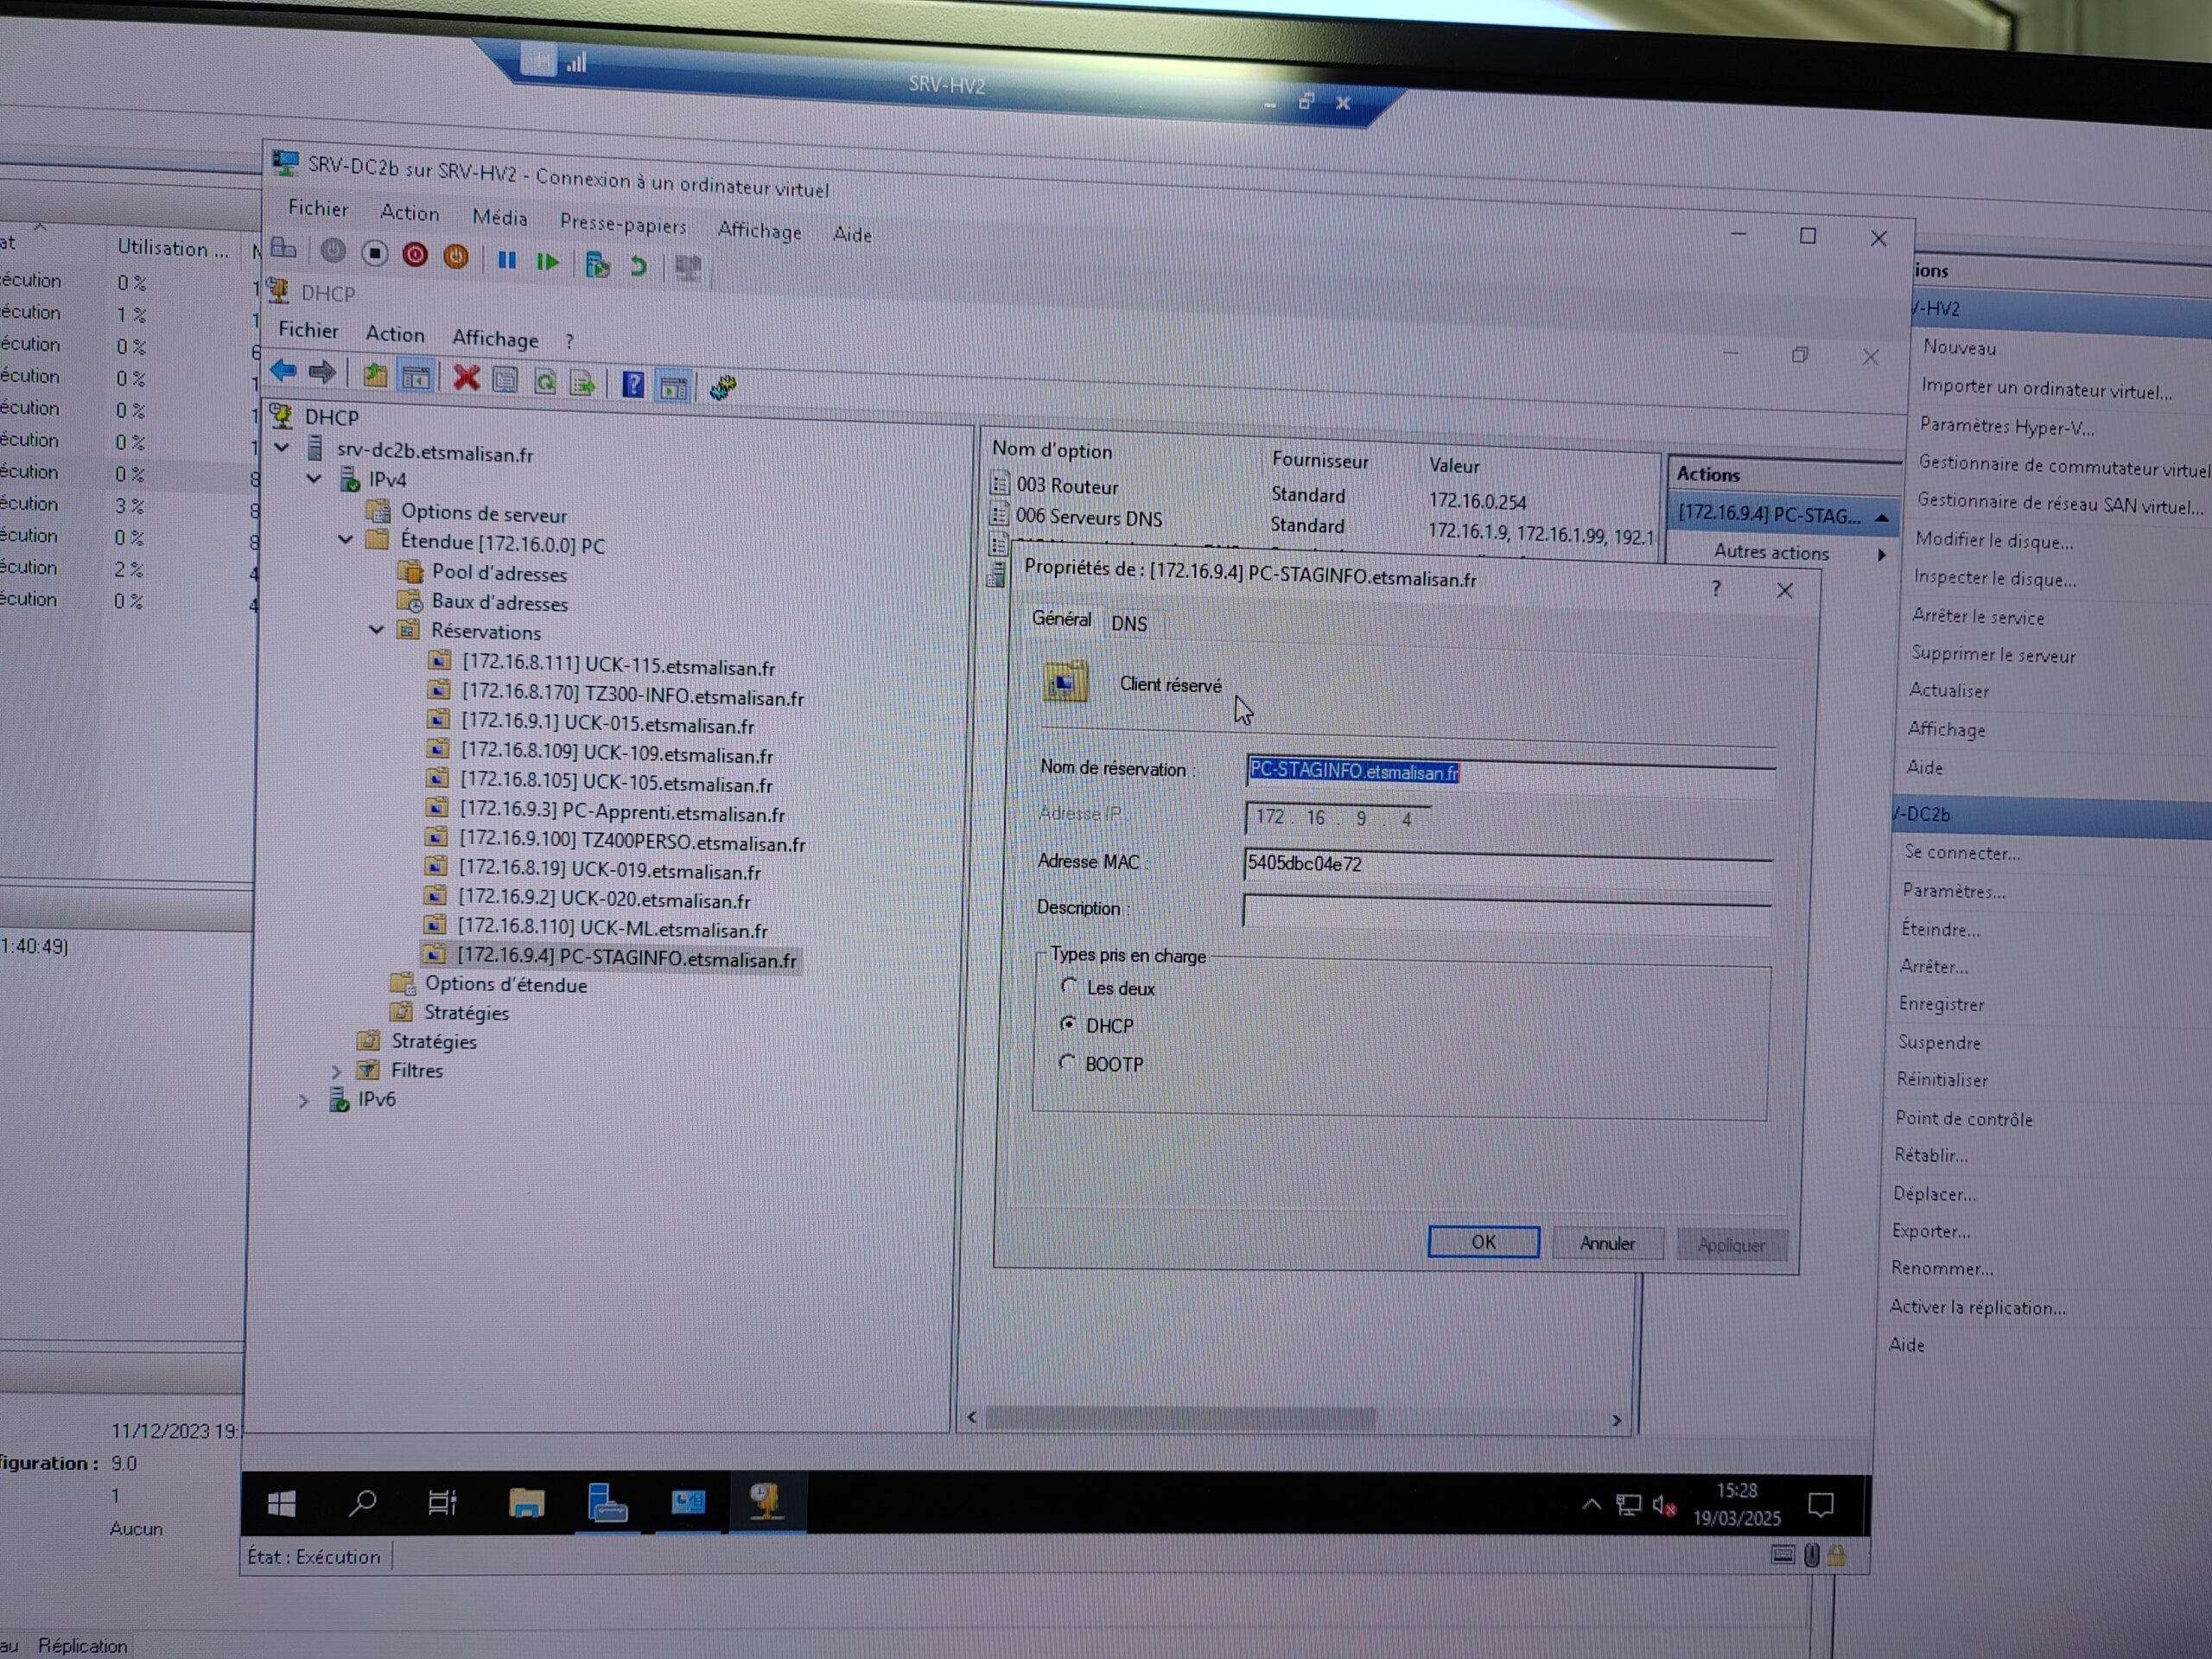Show hidden tray icons chevron
2212x1659 pixels.
click(x=1591, y=1504)
